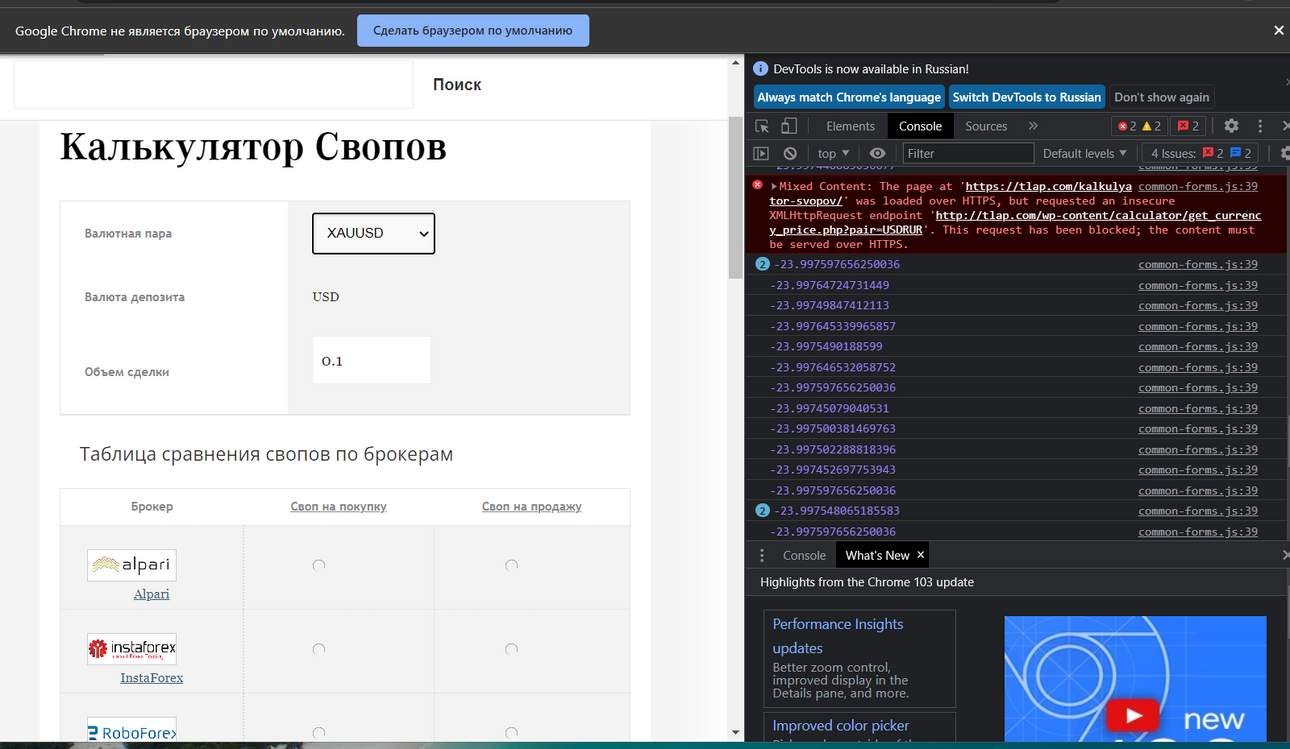Select RoboForex sell swap radio button
The image size is (1290, 749).
511,733
